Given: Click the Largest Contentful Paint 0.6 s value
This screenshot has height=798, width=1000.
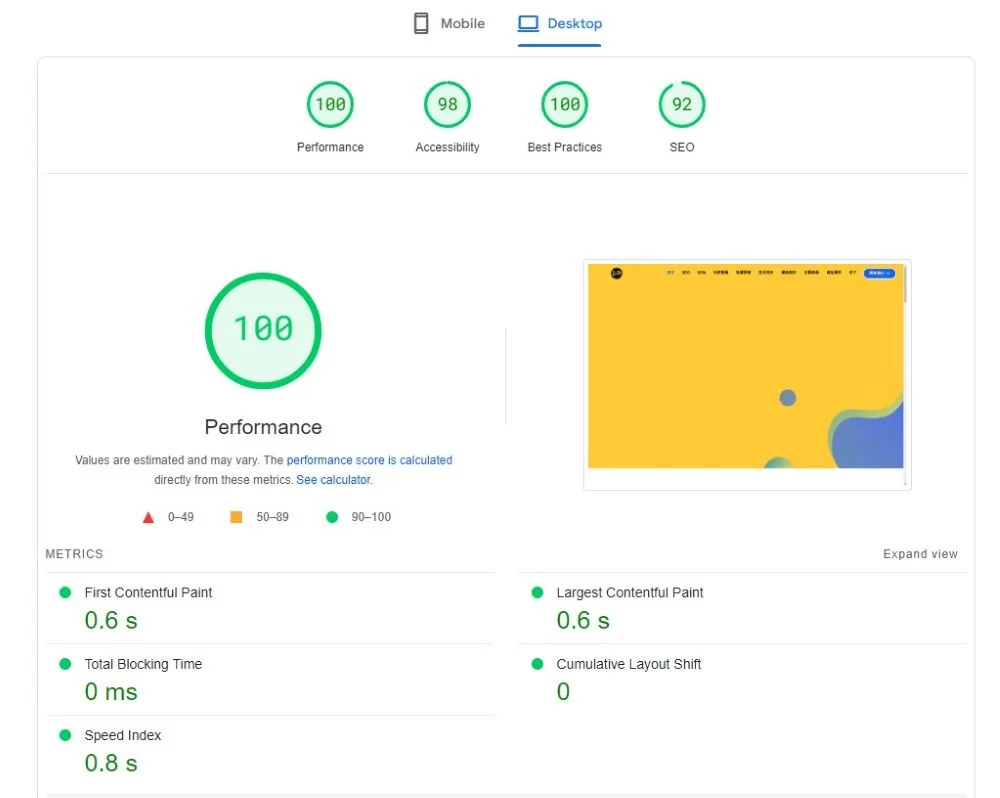Looking at the screenshot, I should coord(583,621).
